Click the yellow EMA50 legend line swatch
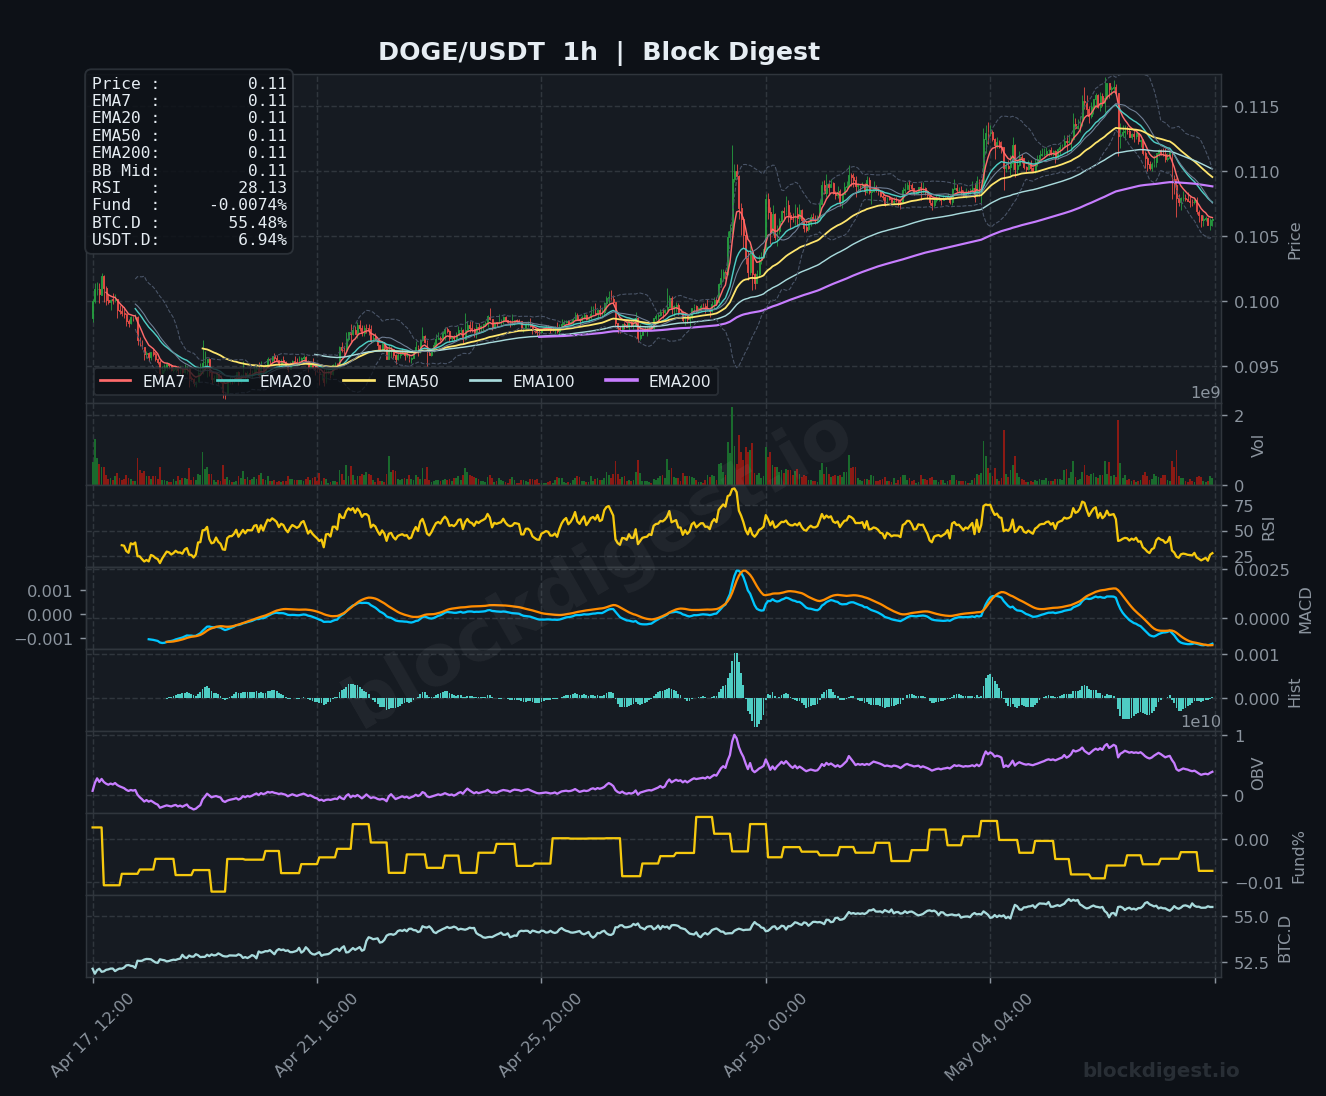Screen dimensions: 1326x1096 click(x=359, y=381)
